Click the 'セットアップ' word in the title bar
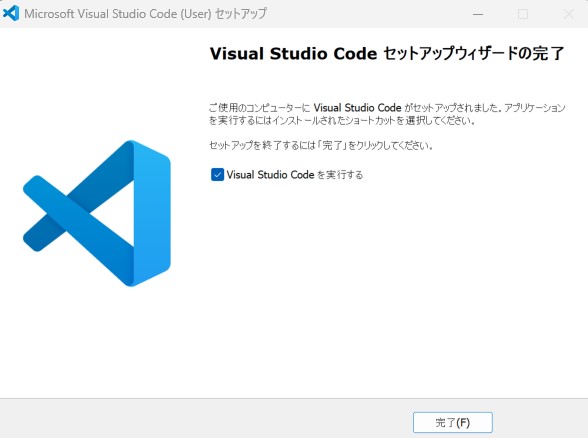This screenshot has height=438, width=588. (241, 14)
